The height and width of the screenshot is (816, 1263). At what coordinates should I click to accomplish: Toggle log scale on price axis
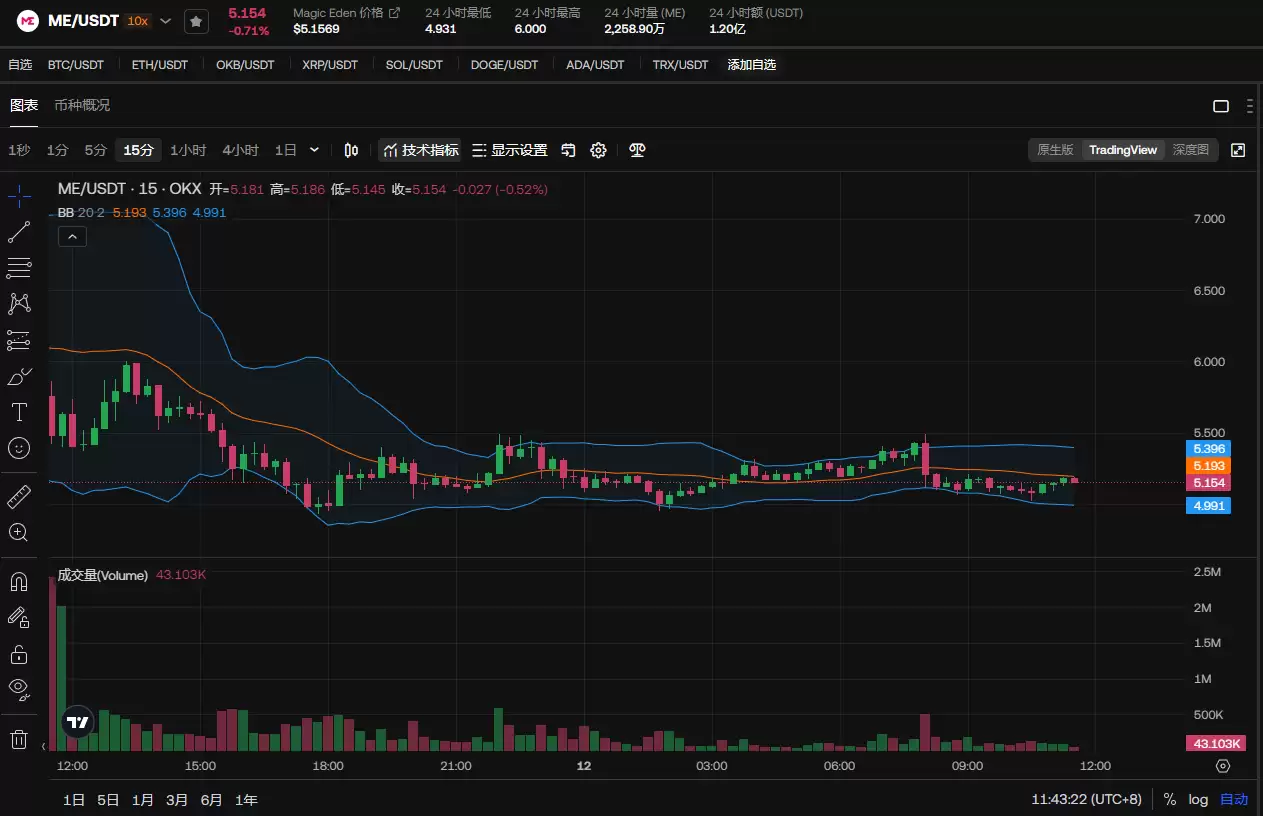tap(1198, 800)
